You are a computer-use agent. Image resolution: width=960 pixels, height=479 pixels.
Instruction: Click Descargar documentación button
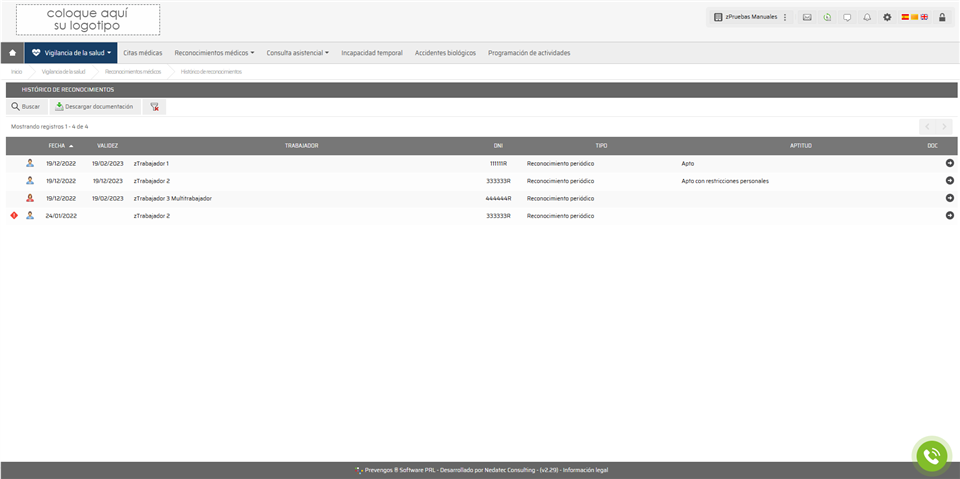93,106
